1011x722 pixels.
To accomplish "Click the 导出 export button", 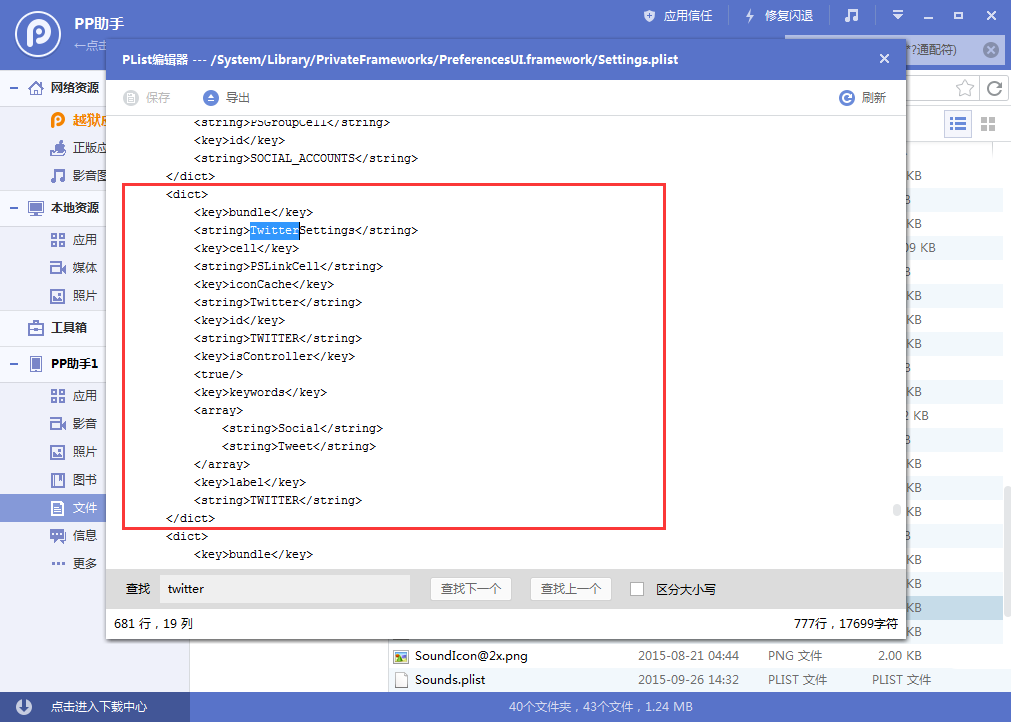I will coord(226,97).
